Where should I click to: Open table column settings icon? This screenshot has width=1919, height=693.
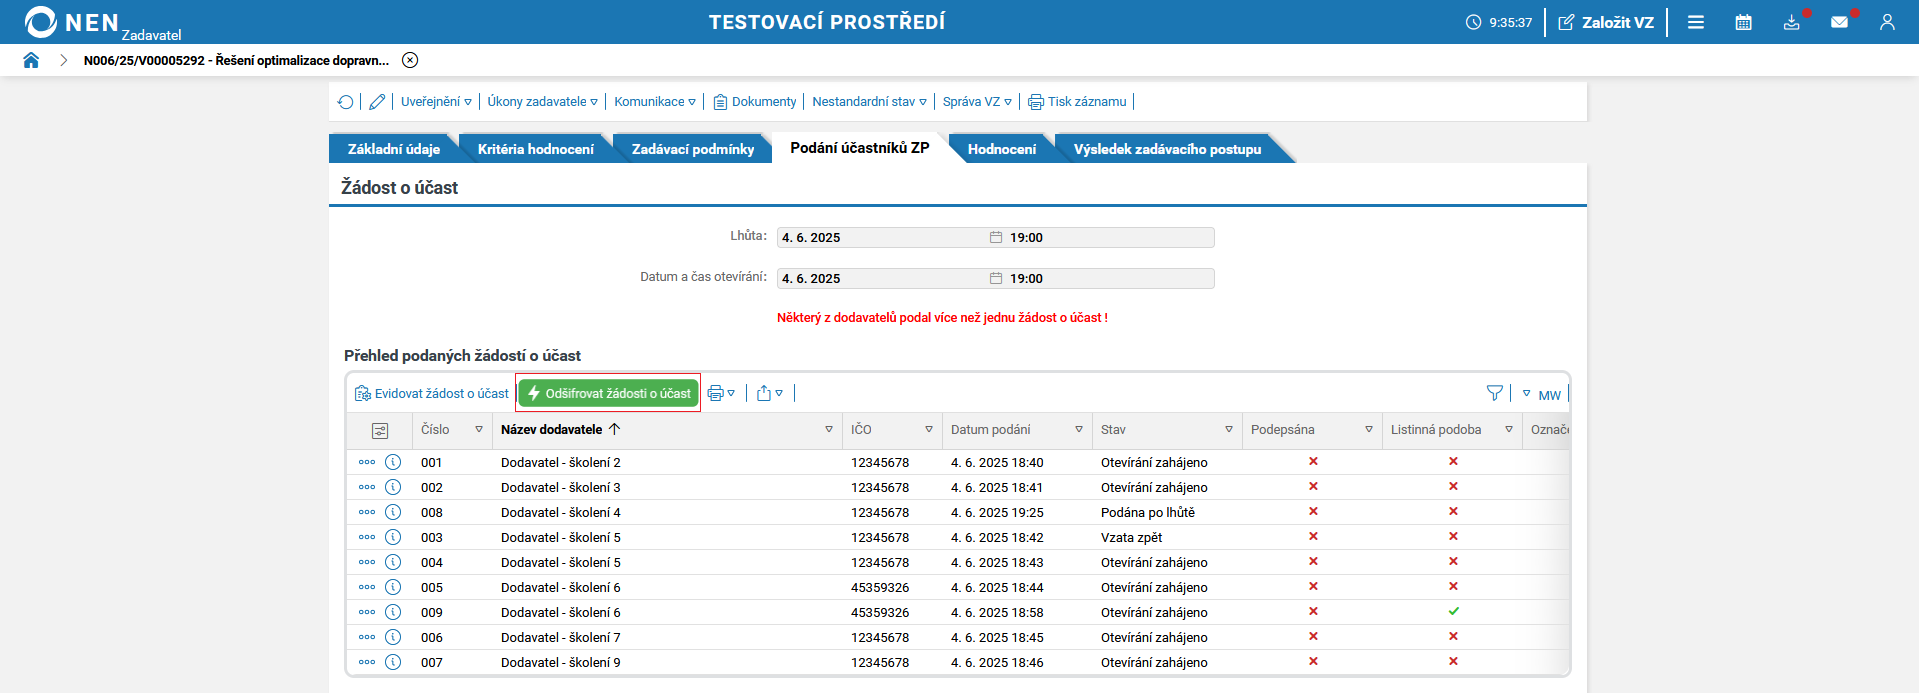pos(380,430)
